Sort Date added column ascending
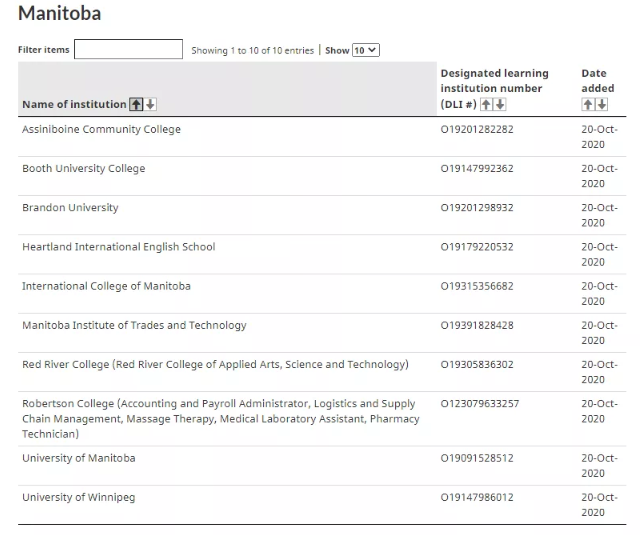Image resolution: width=640 pixels, height=535 pixels. 588,104
